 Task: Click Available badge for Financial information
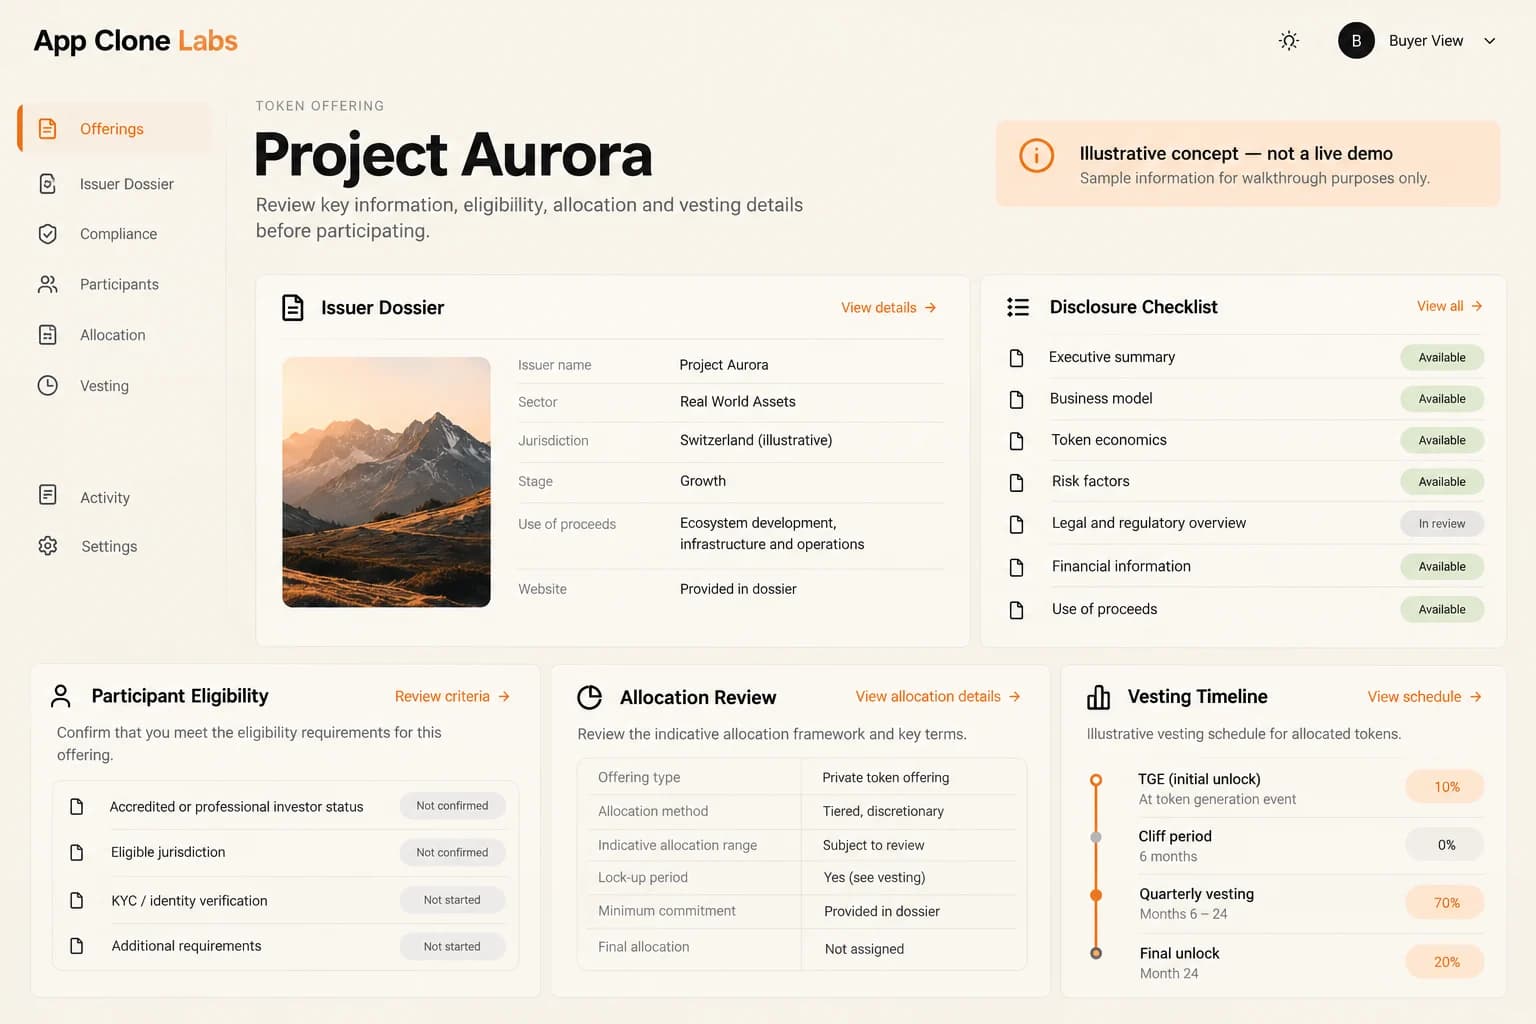[x=1442, y=567]
